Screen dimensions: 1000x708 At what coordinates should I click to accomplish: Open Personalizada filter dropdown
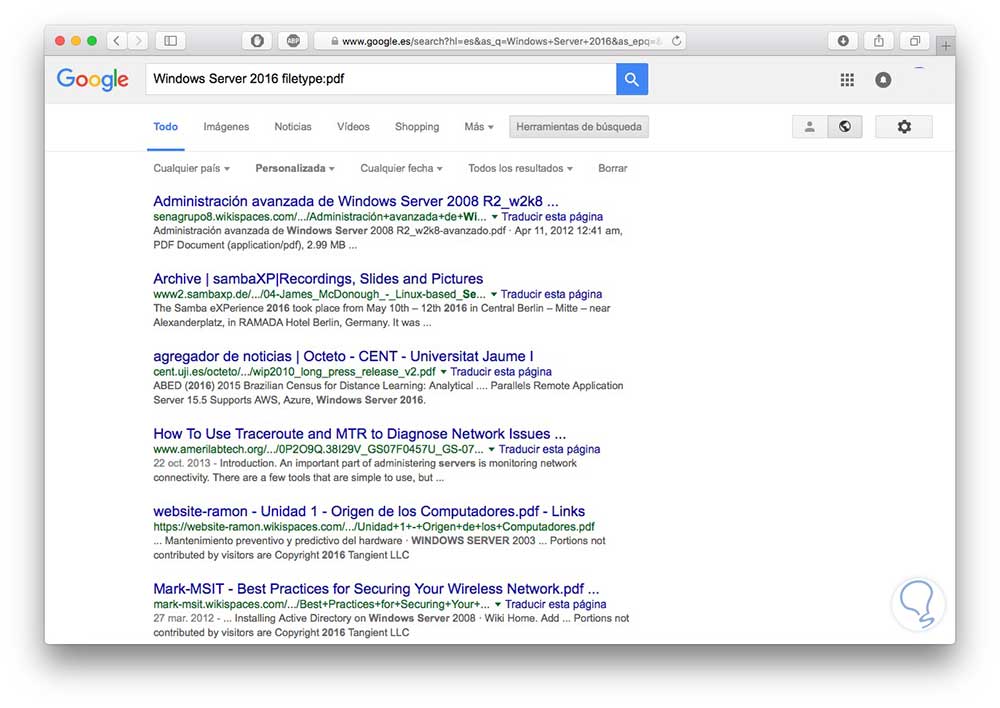(x=295, y=168)
